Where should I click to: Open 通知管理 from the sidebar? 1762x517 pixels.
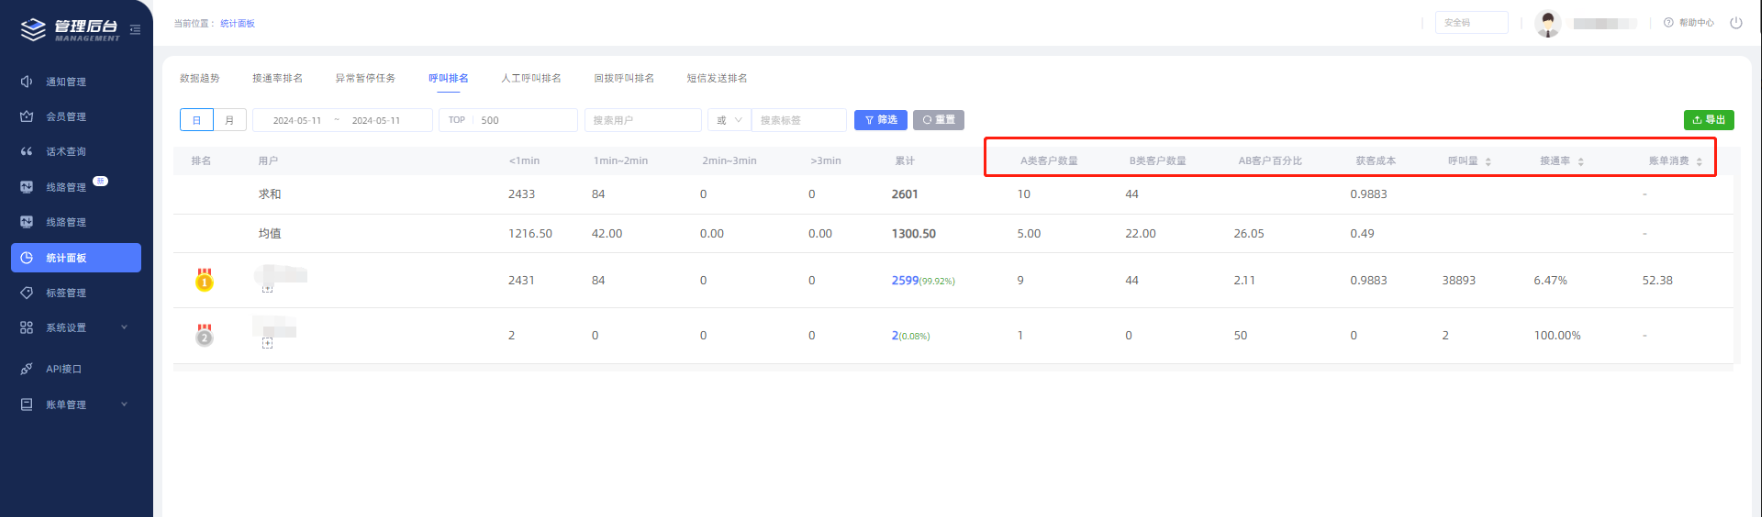point(66,82)
